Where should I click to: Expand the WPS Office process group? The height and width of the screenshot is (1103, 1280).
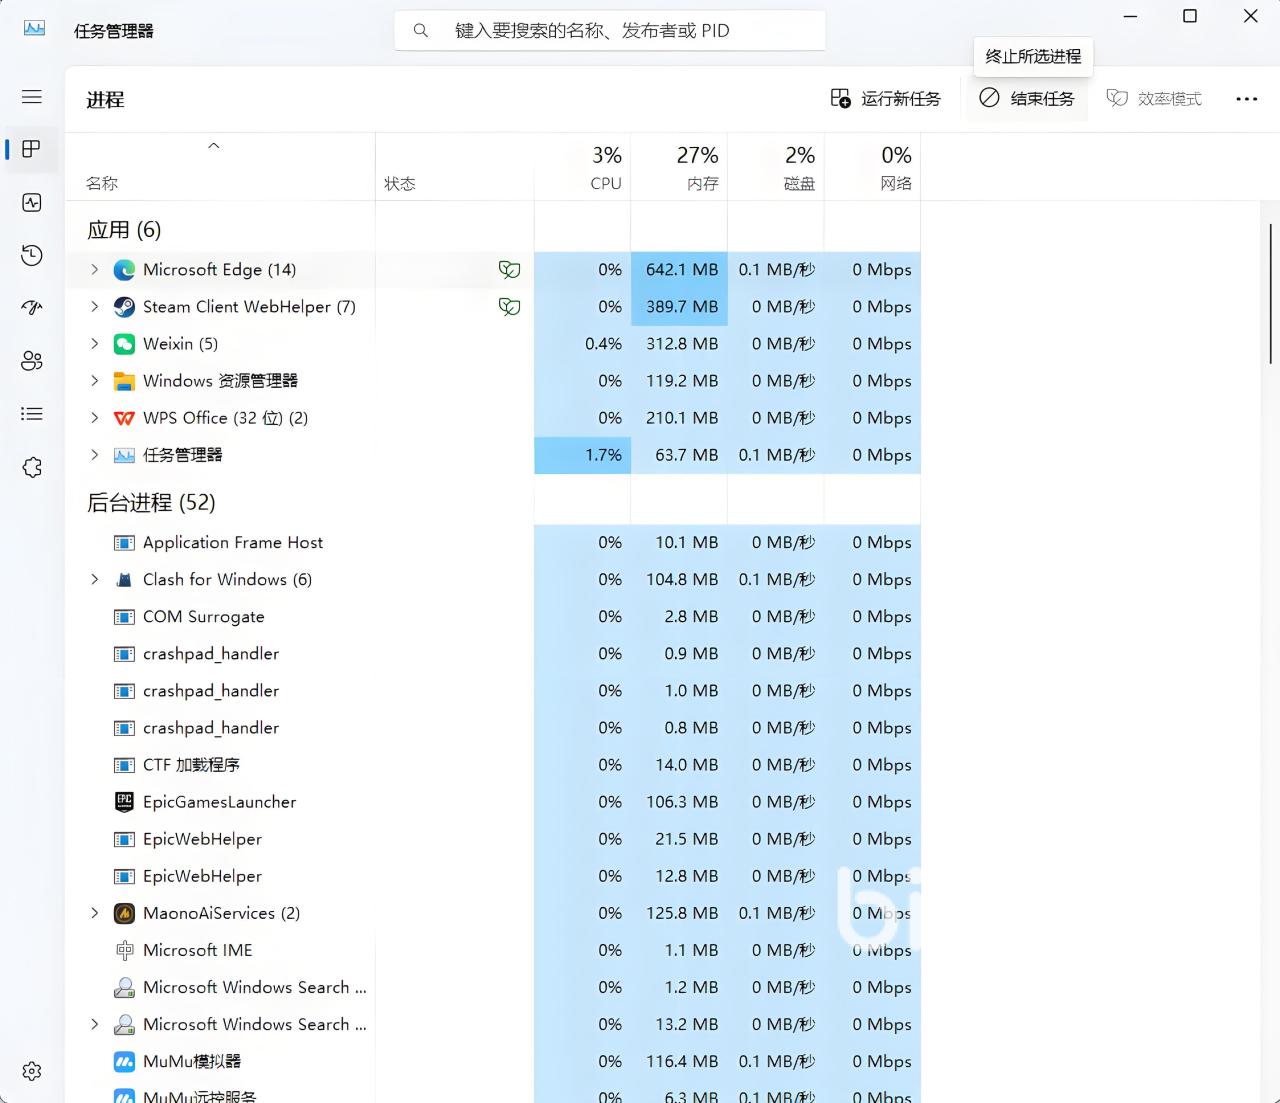(x=95, y=418)
